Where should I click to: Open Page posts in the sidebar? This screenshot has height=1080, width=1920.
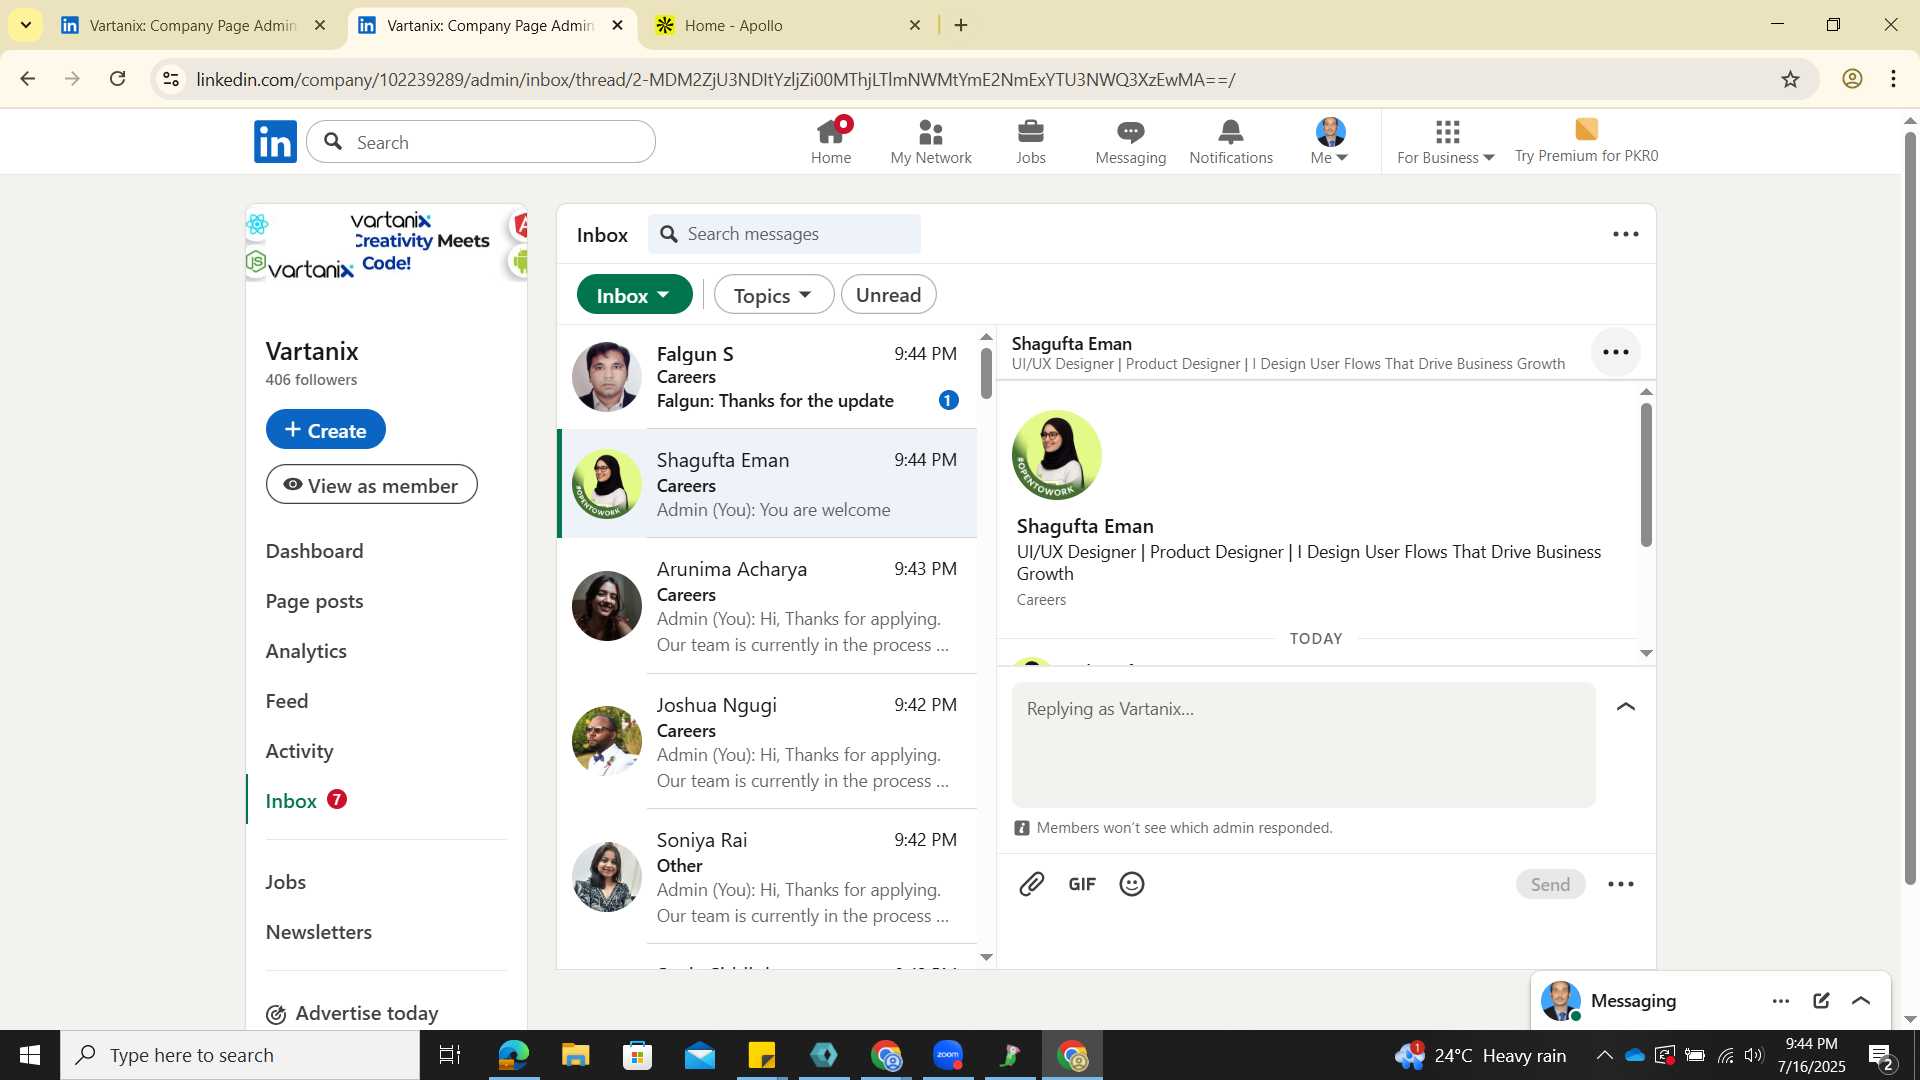tap(314, 601)
